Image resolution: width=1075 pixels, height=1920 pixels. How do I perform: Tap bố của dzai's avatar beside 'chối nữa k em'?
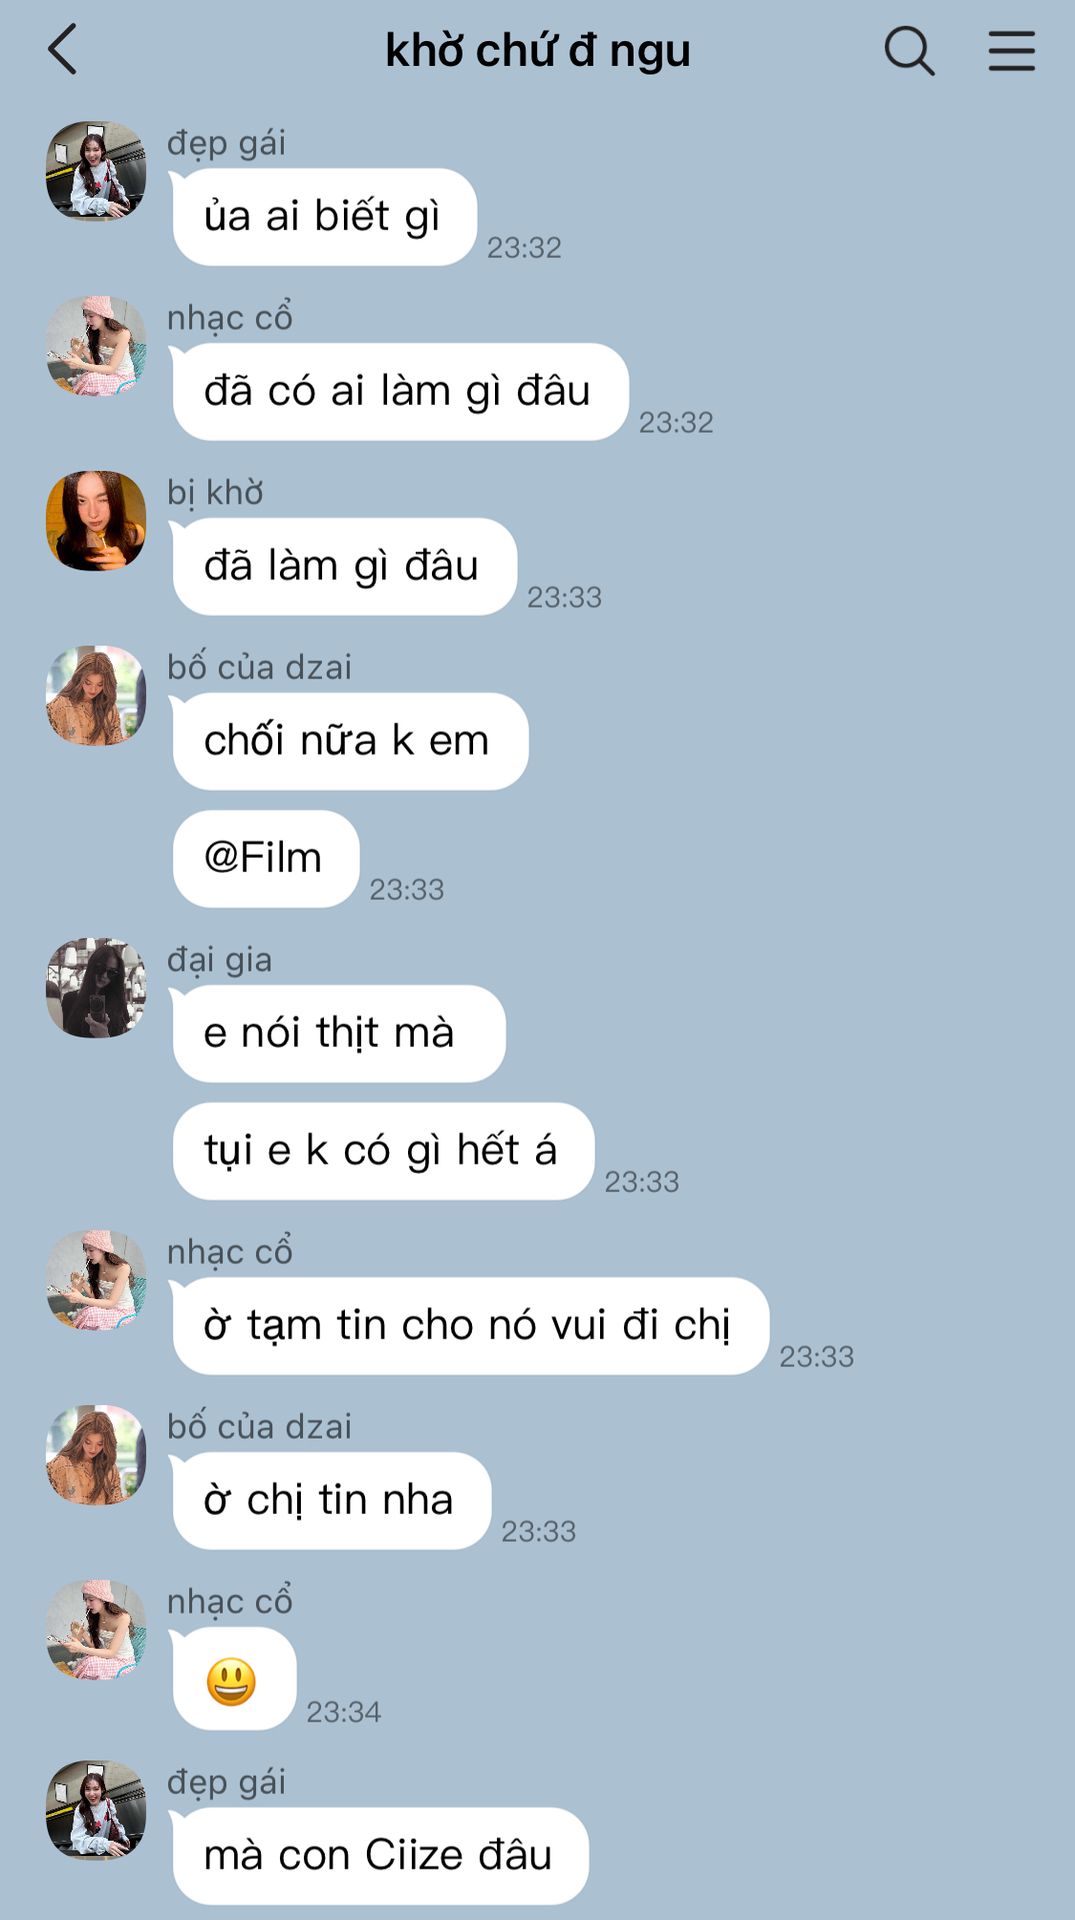pos(96,696)
